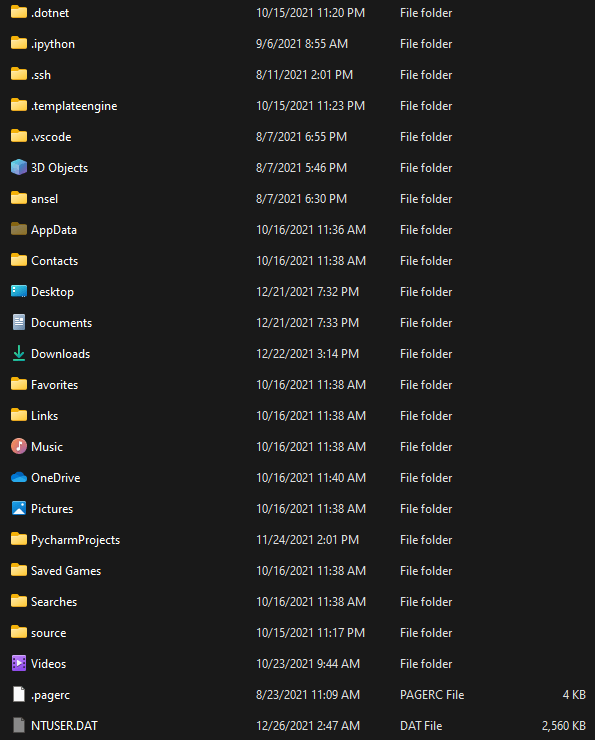Select the source folder entry

pyautogui.click(x=297, y=632)
